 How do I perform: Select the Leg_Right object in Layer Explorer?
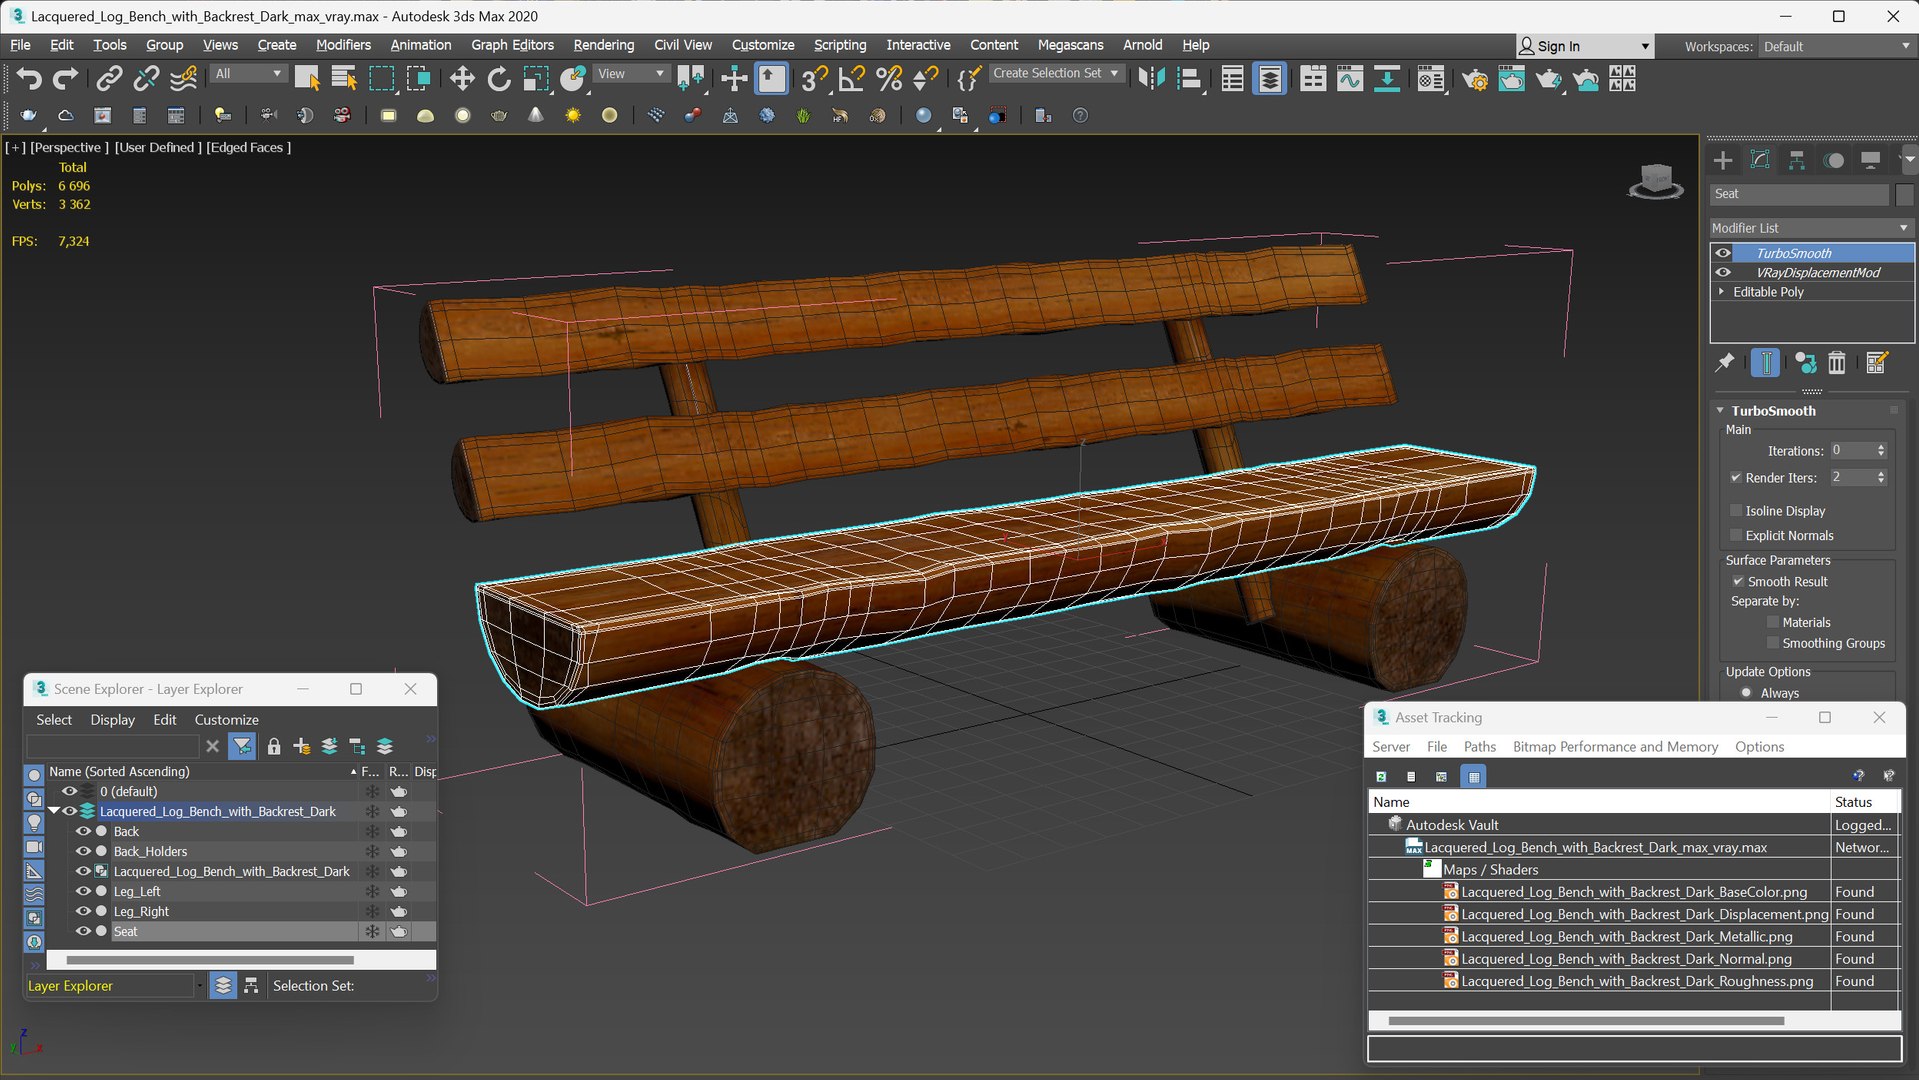point(141,911)
